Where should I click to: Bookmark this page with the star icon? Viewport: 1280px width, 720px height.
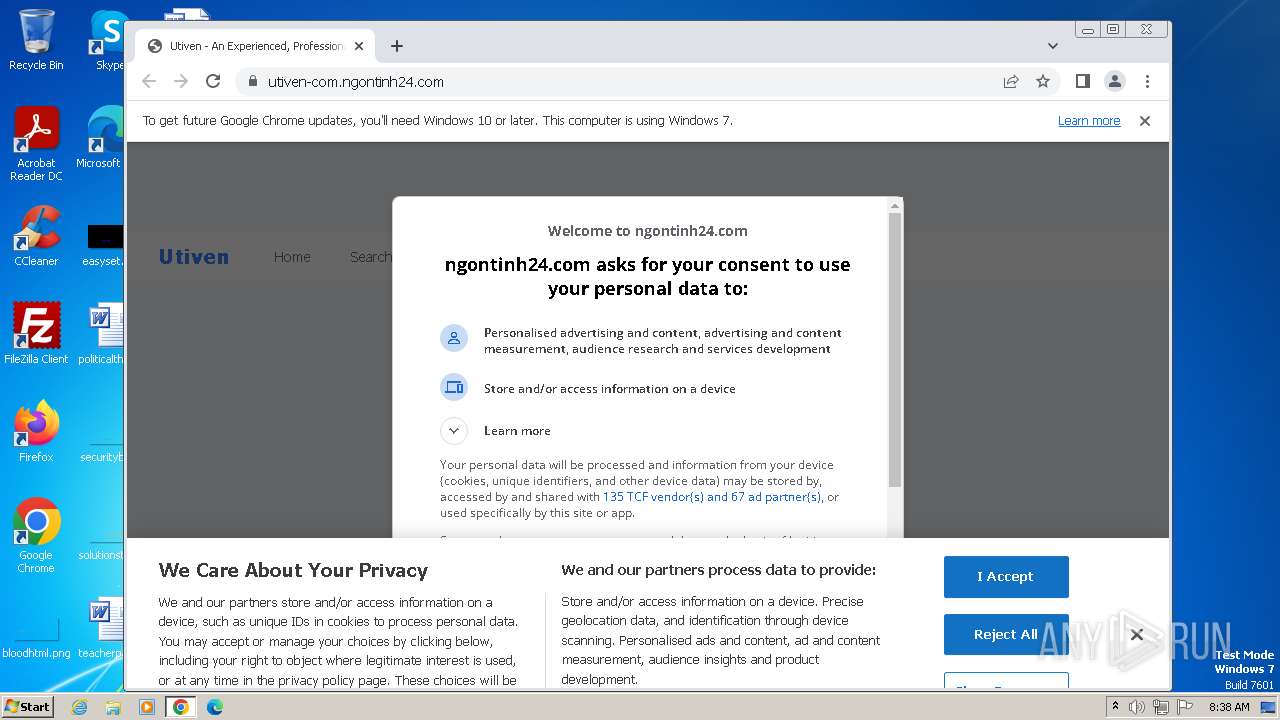(x=1043, y=81)
